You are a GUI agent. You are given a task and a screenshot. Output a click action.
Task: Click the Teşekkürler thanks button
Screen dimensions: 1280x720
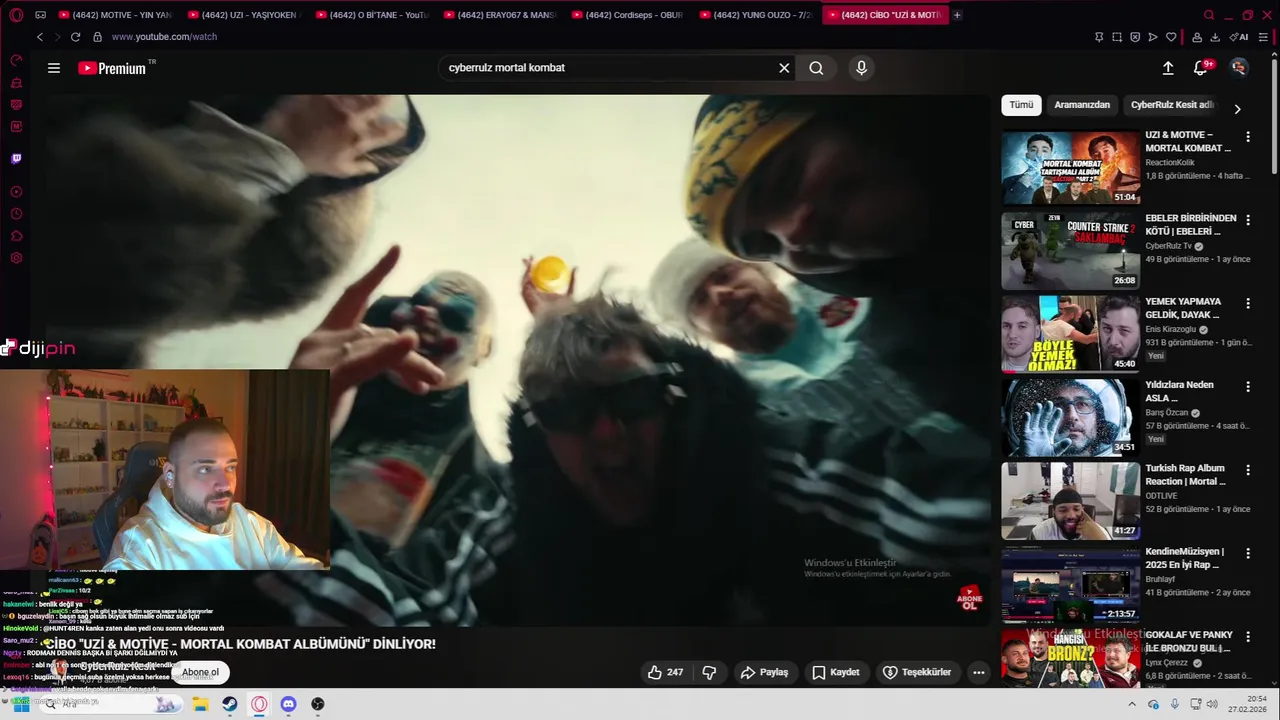coord(917,672)
